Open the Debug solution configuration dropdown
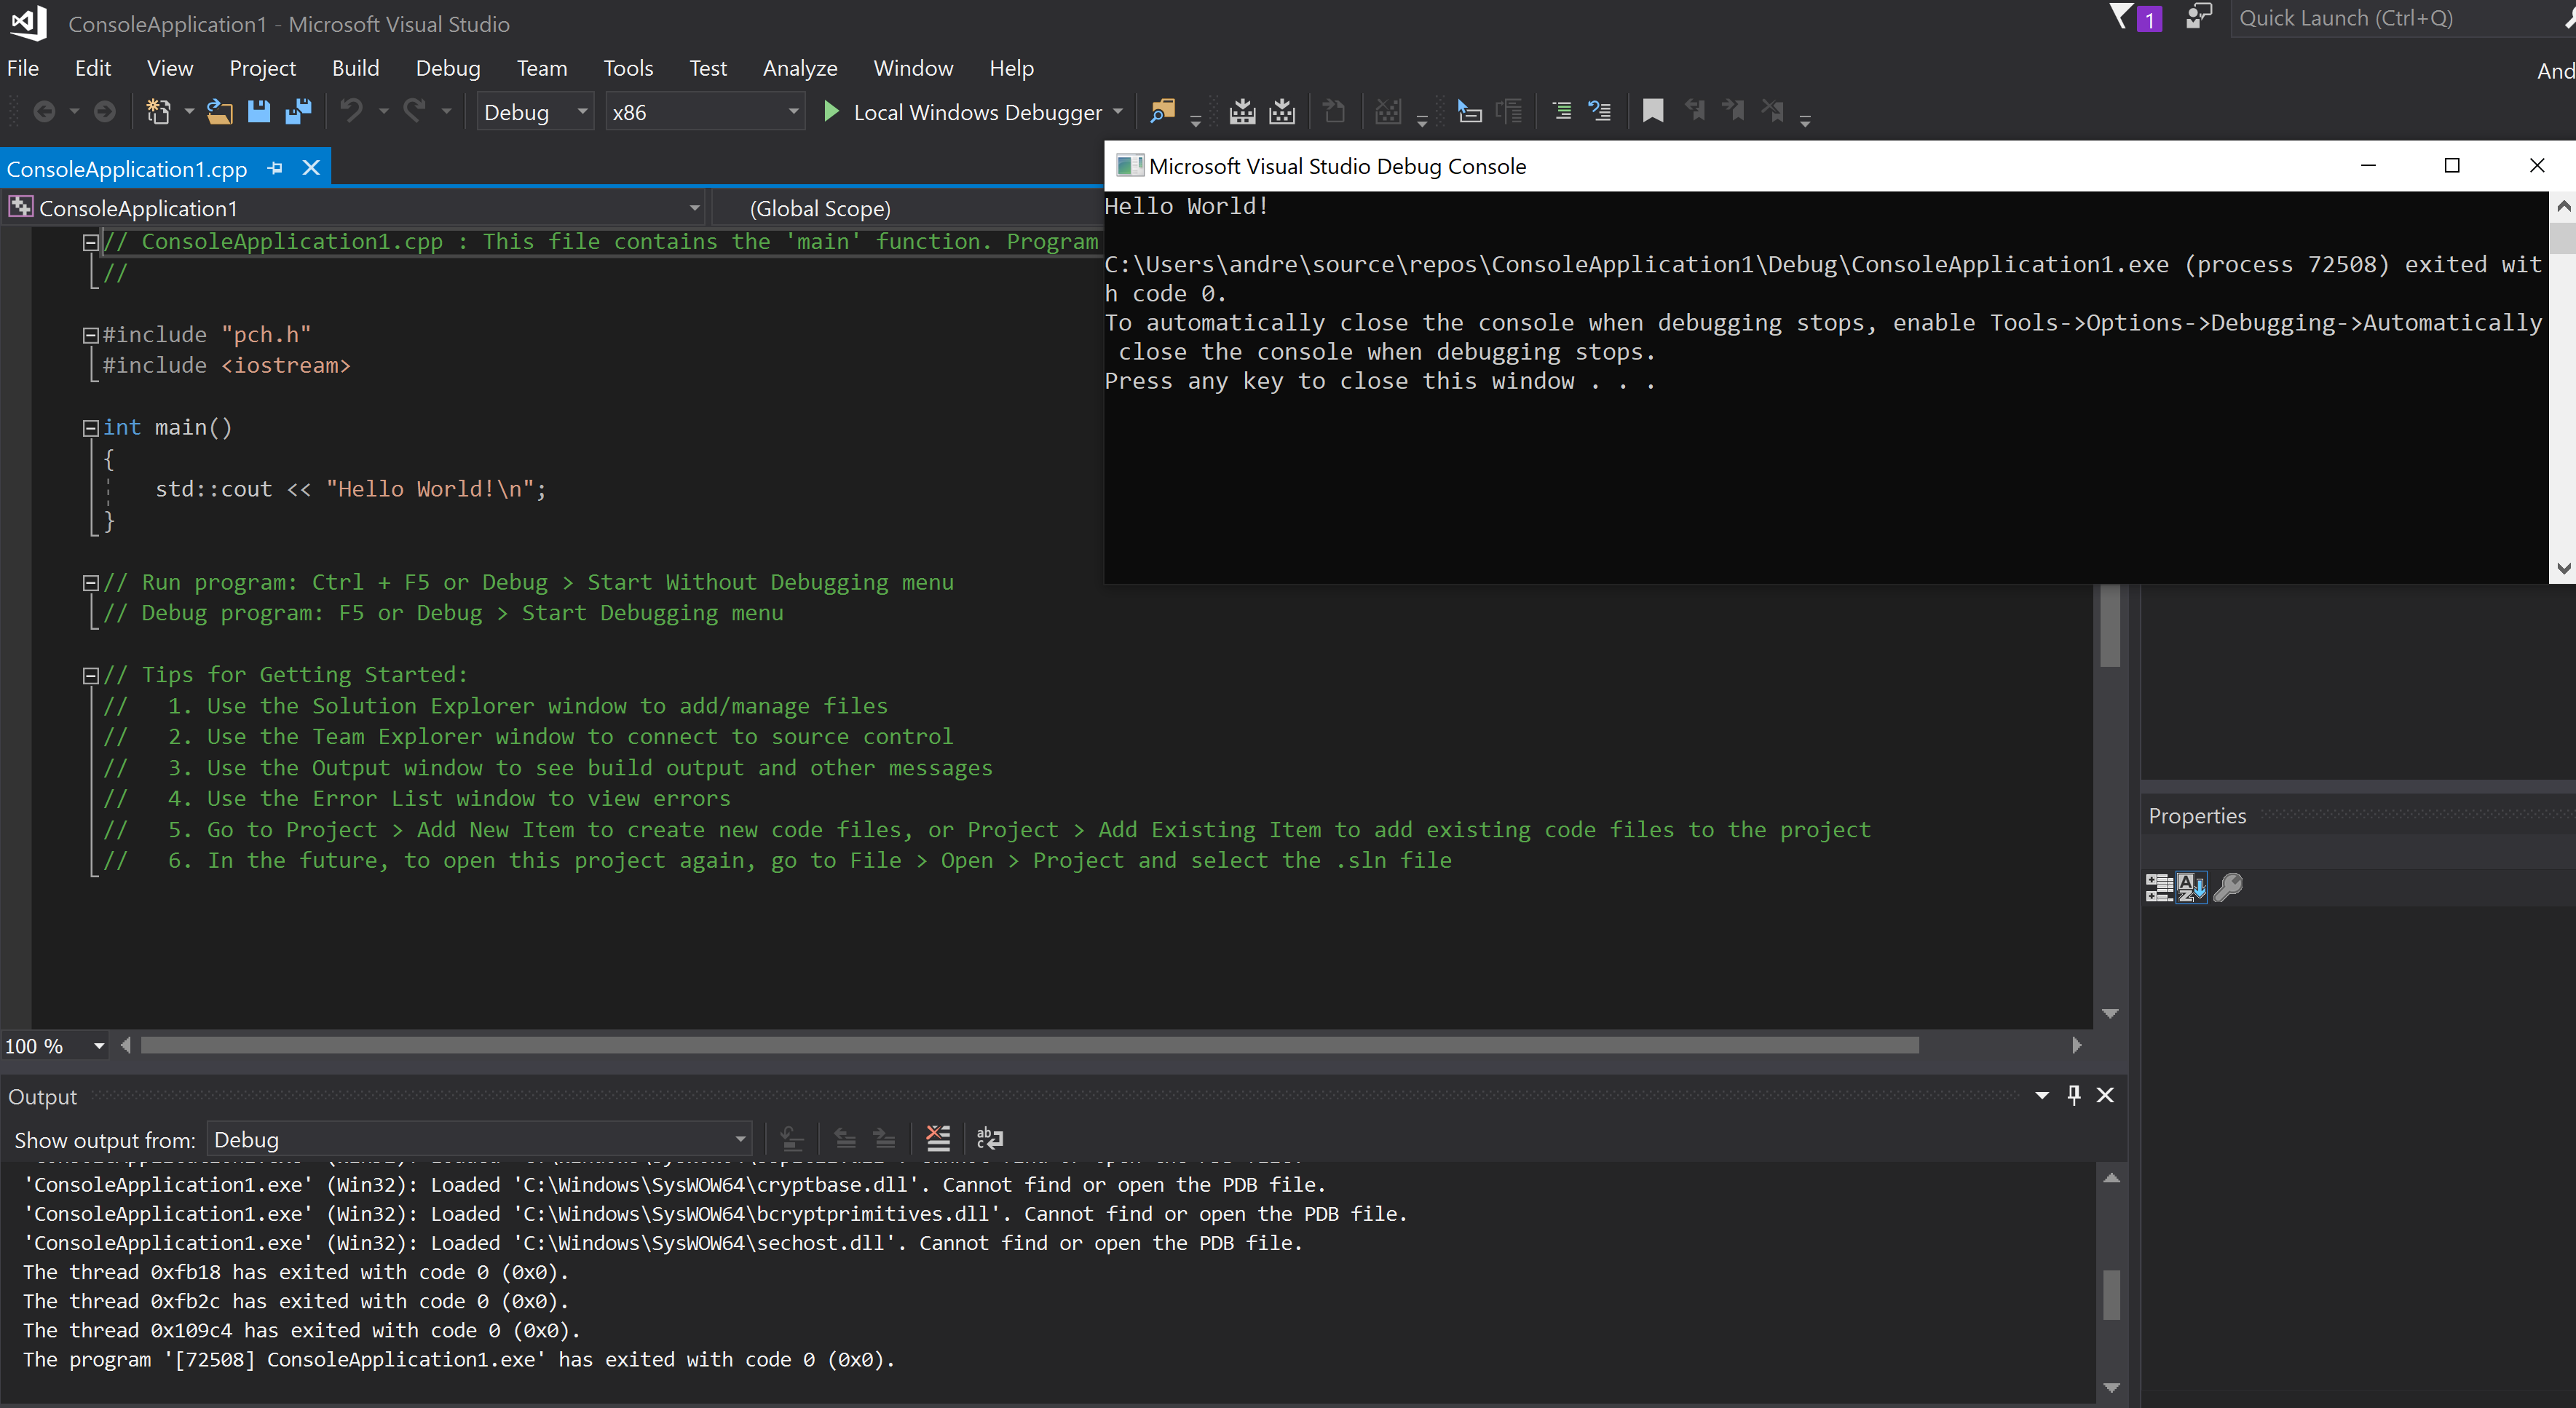 [535, 112]
